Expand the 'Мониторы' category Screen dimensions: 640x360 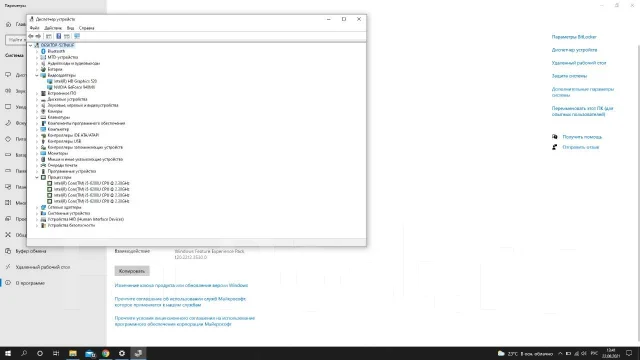point(37,153)
